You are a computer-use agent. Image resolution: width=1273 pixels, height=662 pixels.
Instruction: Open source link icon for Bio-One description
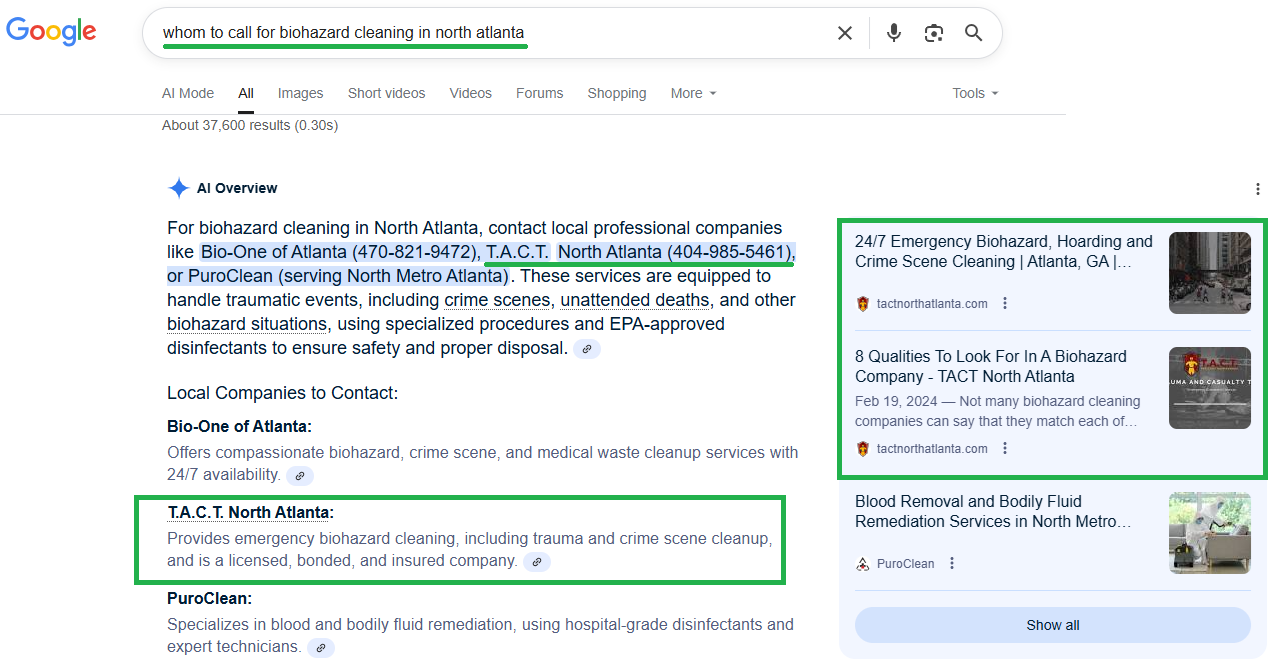point(300,475)
